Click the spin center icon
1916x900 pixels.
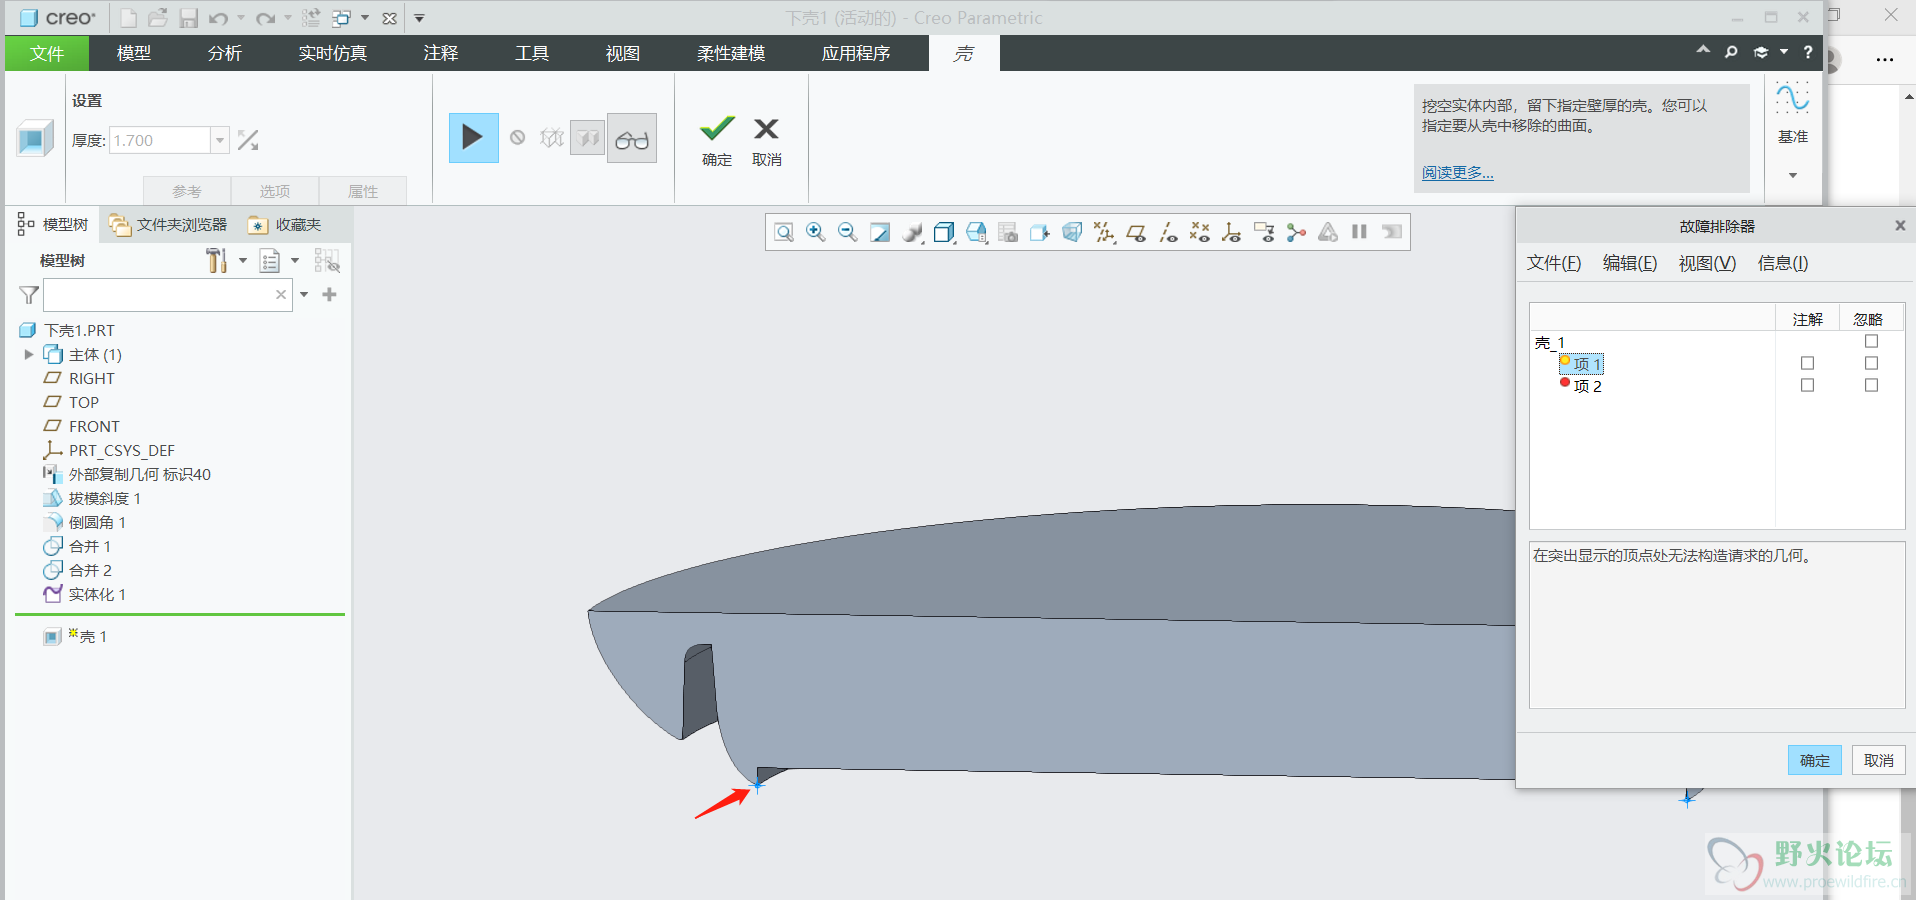click(x=1296, y=232)
